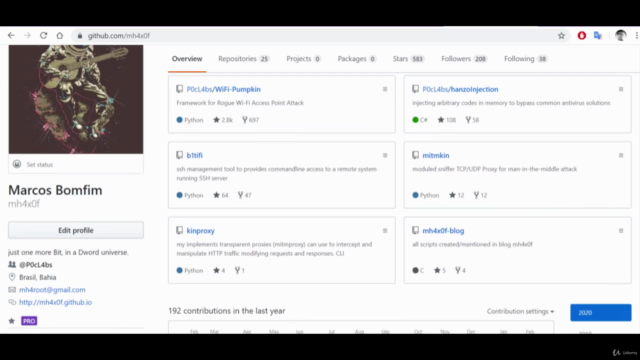The width and height of the screenshot is (640, 360).
Task: Click the Marcos Bomfim name heading
Action: point(55,190)
